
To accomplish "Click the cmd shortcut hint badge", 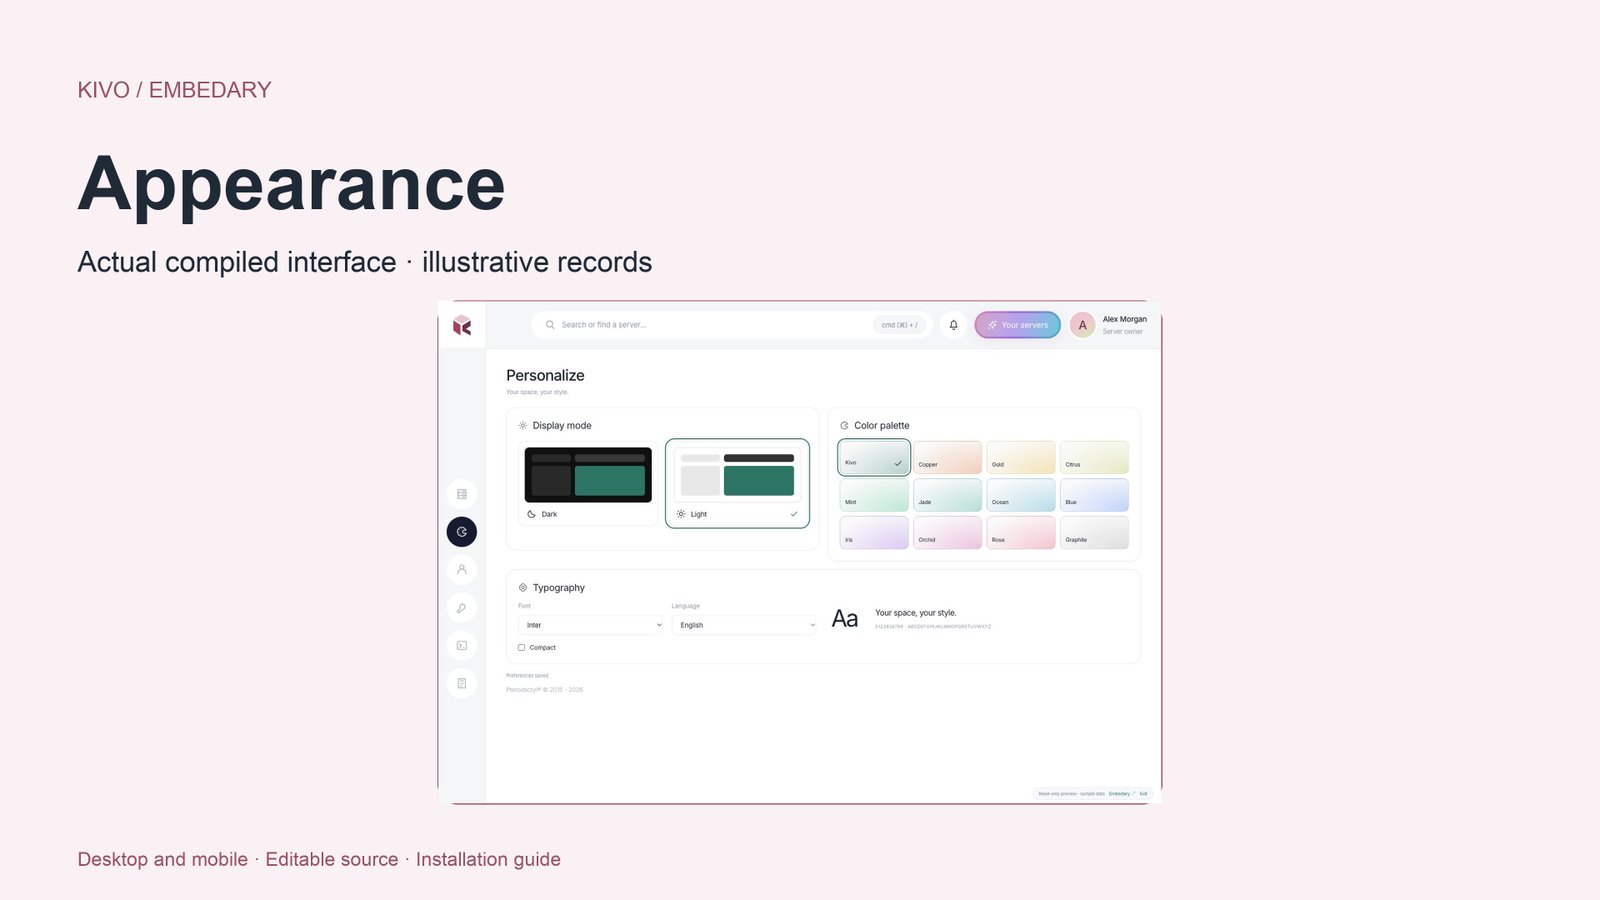I will [899, 325].
